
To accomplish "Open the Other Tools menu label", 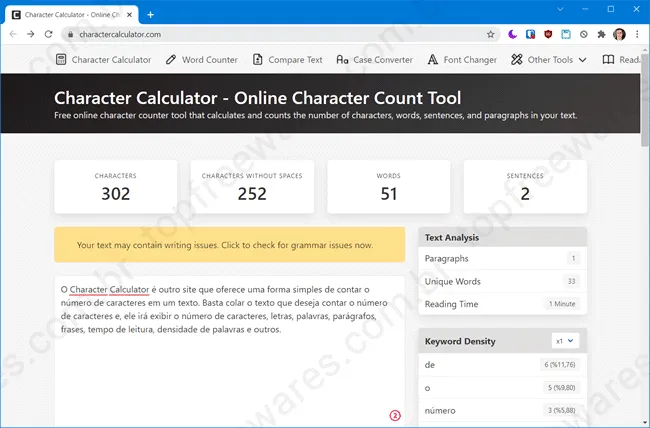I will tap(550, 60).
